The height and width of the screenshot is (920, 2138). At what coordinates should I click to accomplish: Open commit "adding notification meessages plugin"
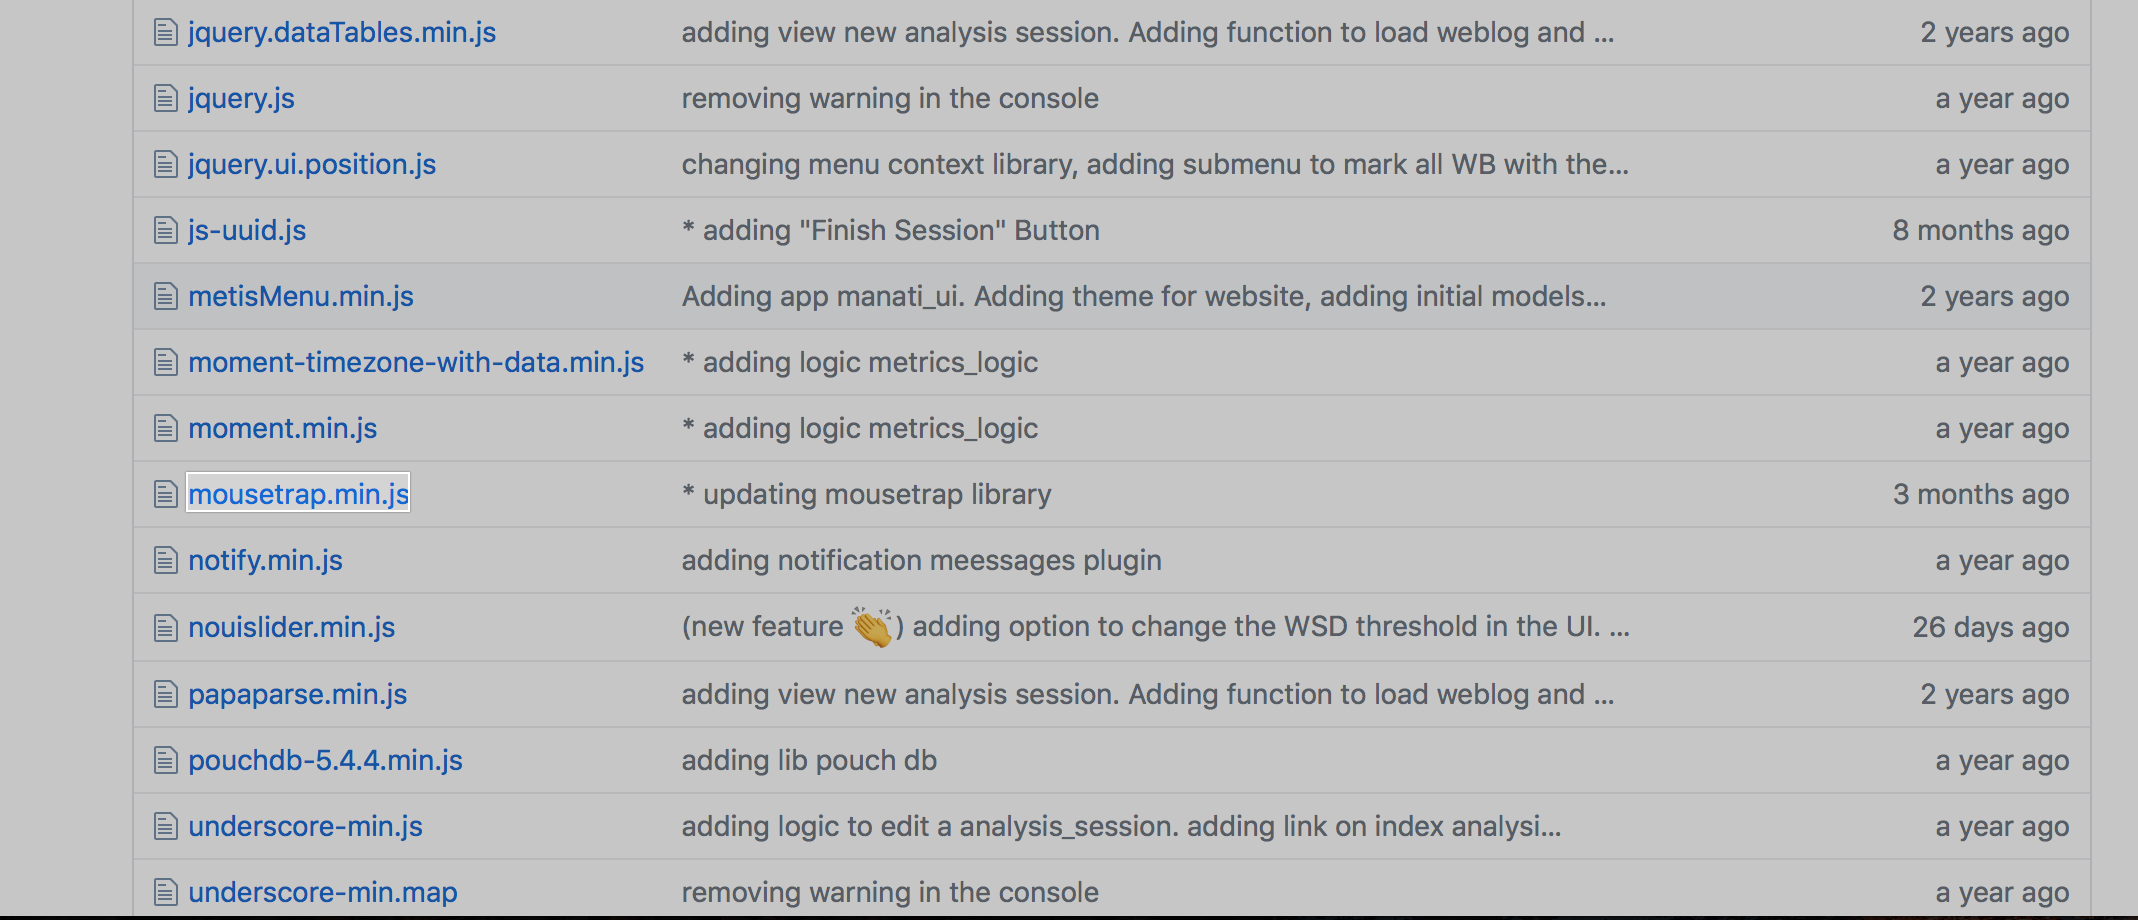pyautogui.click(x=922, y=560)
